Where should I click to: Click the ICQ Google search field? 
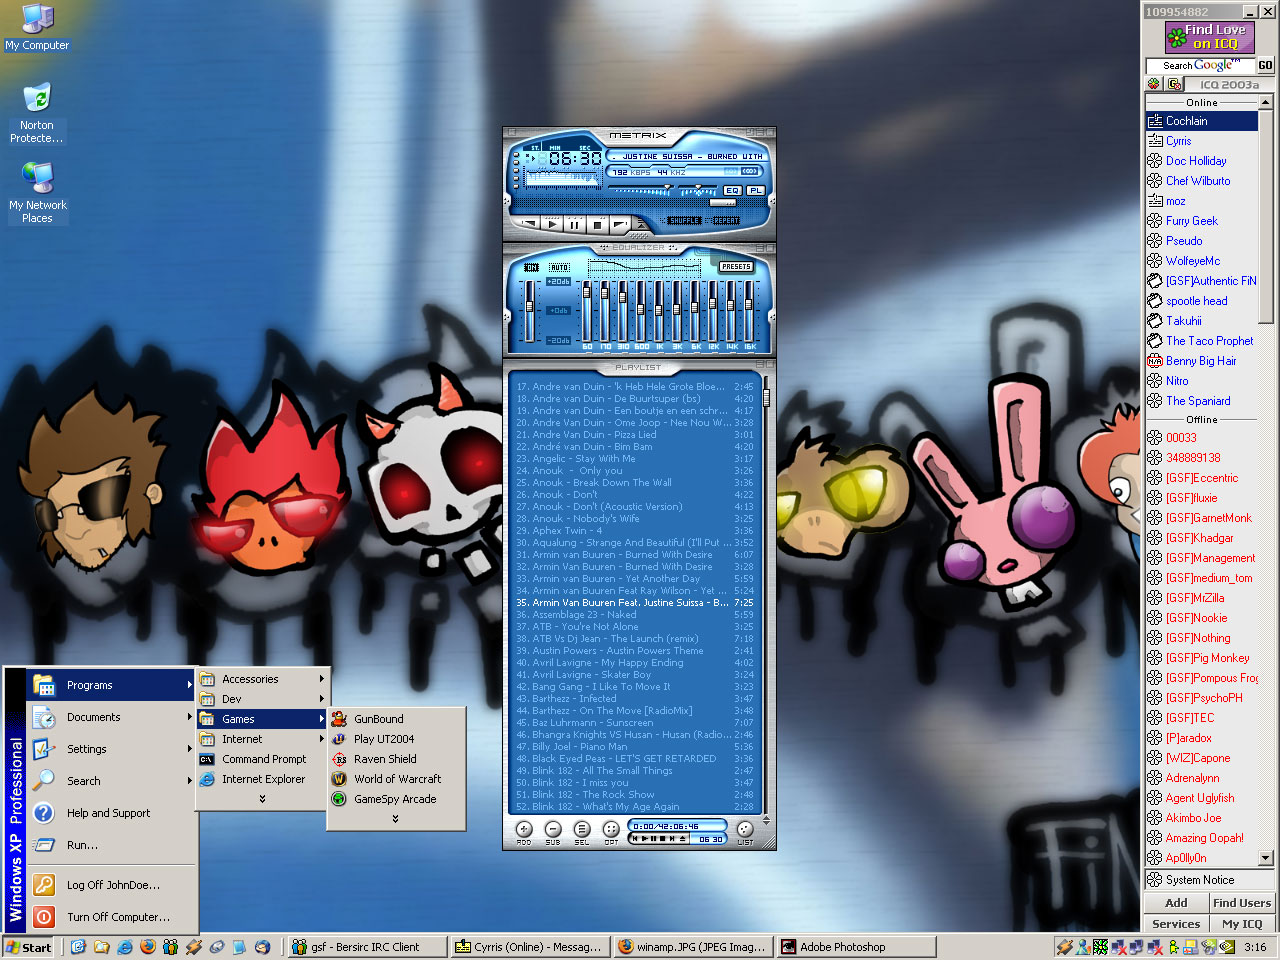tap(1200, 66)
